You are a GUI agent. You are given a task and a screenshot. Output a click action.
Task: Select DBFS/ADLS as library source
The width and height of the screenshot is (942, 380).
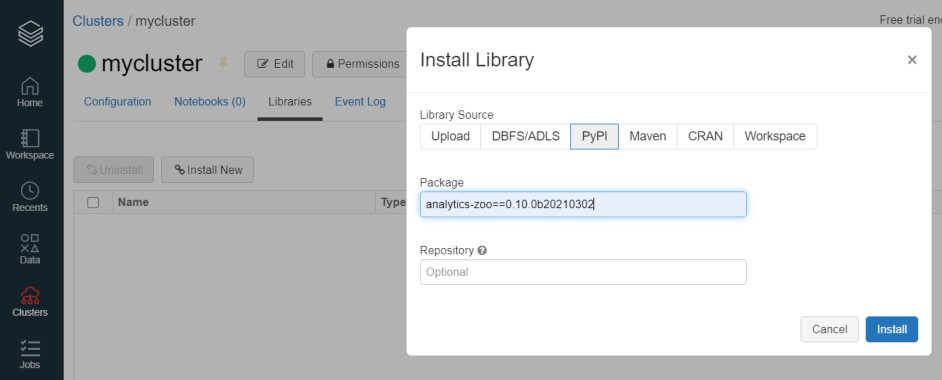pos(526,136)
